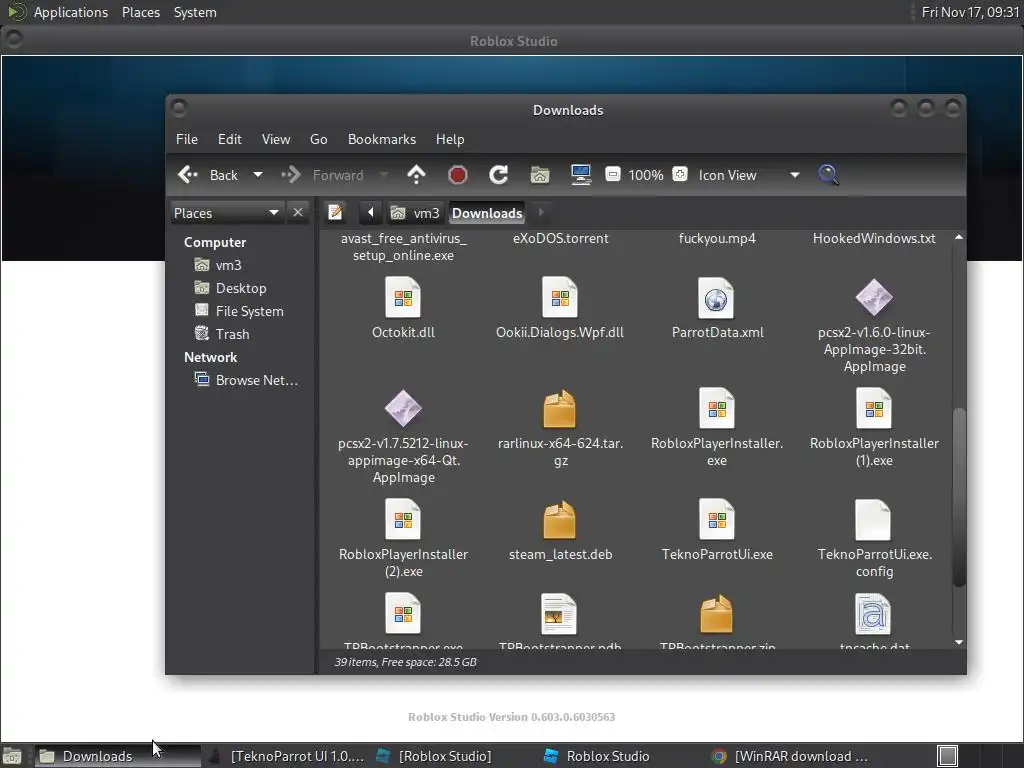Select the Octokit.dll file icon
Screen dimensions: 1024x768
(x=403, y=298)
